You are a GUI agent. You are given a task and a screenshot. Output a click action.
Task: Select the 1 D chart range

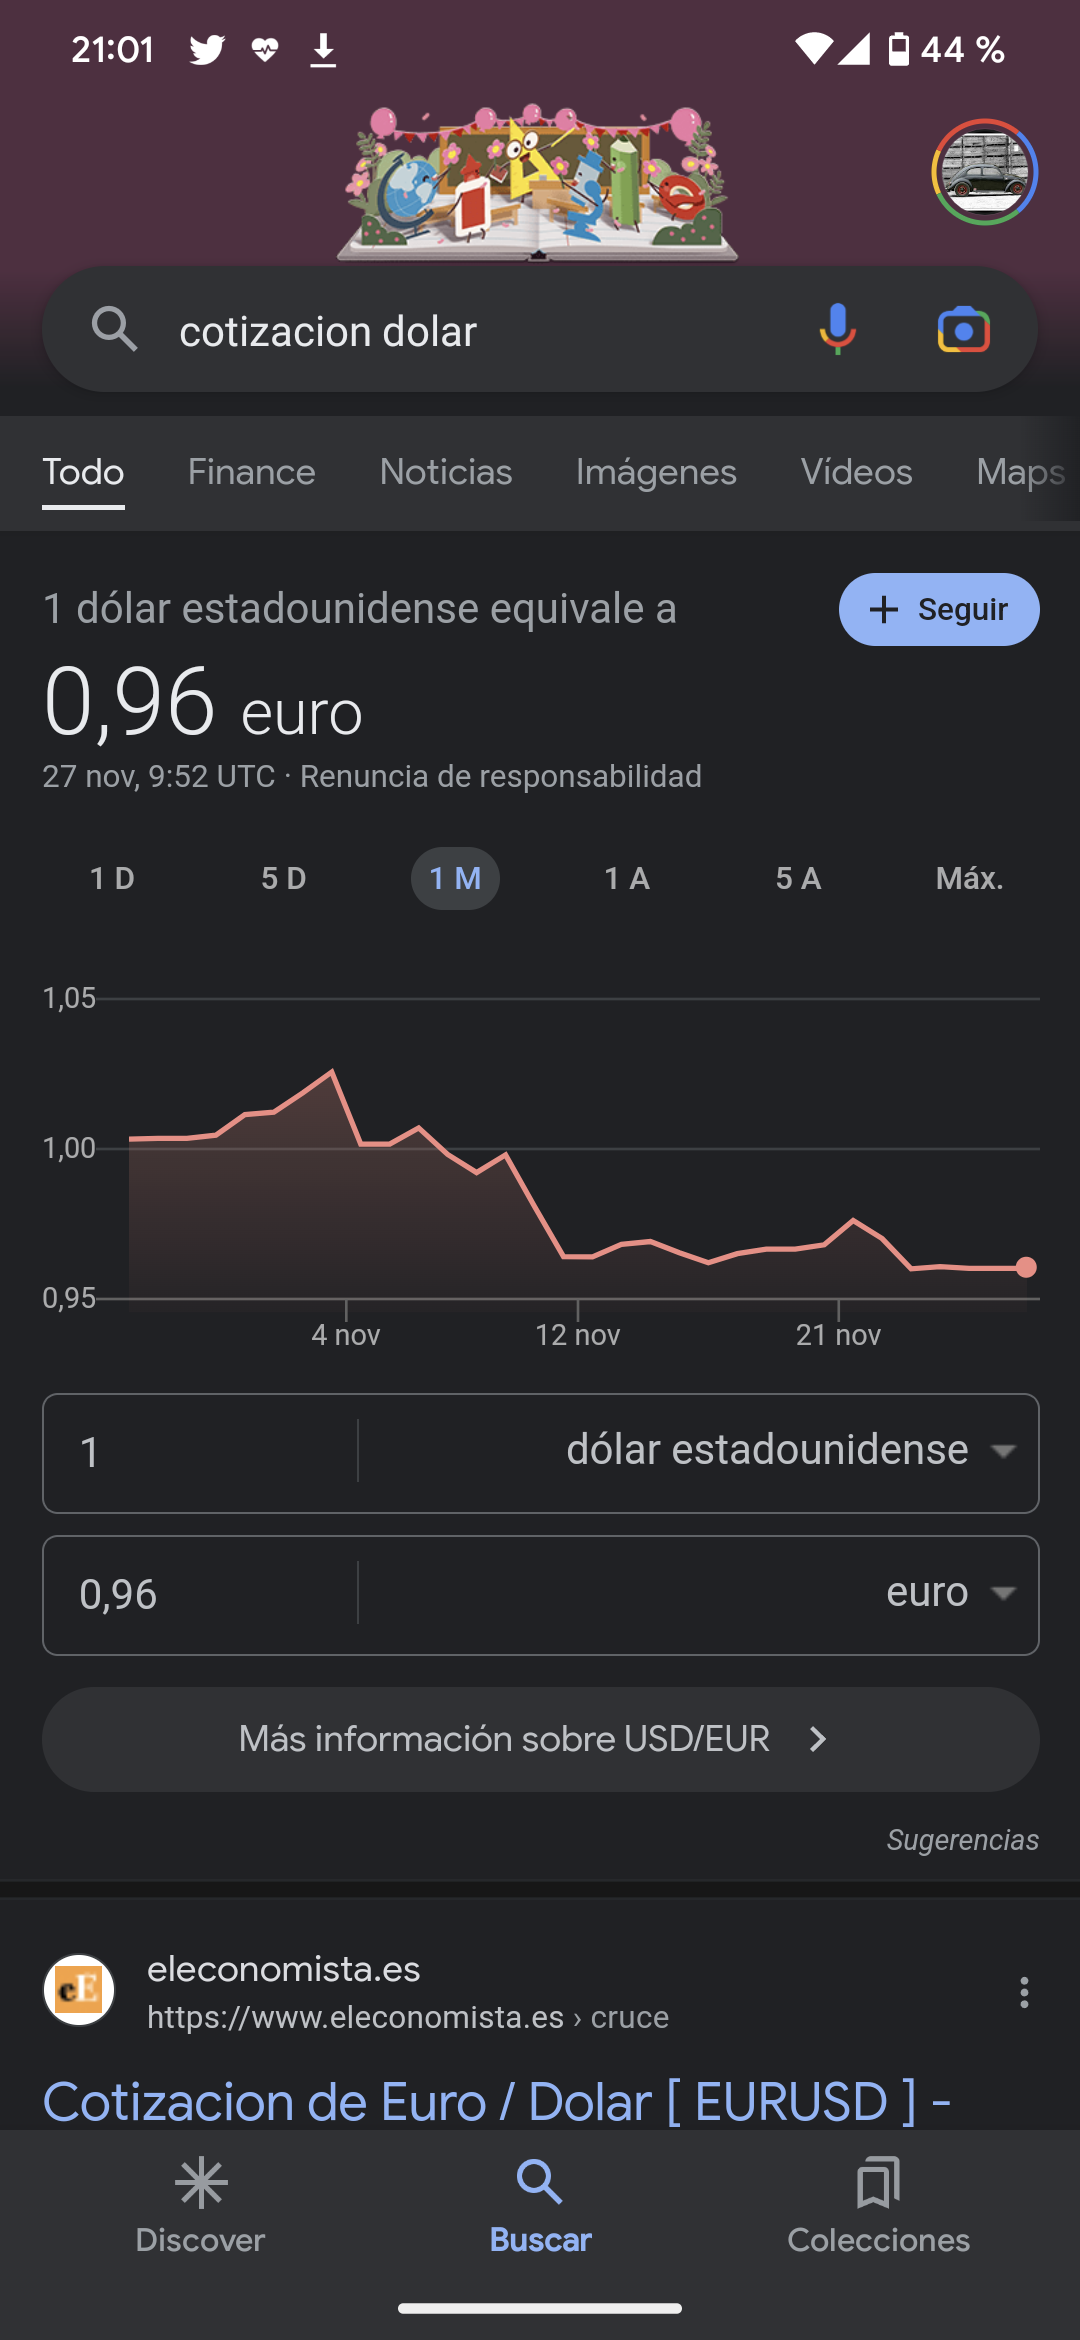pos(112,878)
